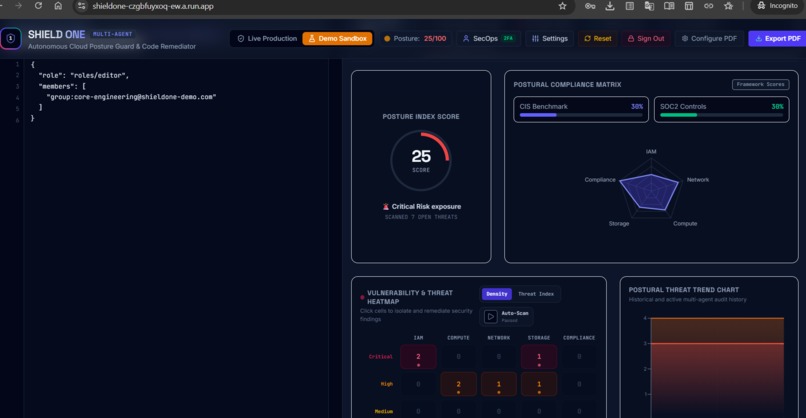Click the radar chart in Compliance Matrix
This screenshot has width=806, height=418.
pos(651,189)
